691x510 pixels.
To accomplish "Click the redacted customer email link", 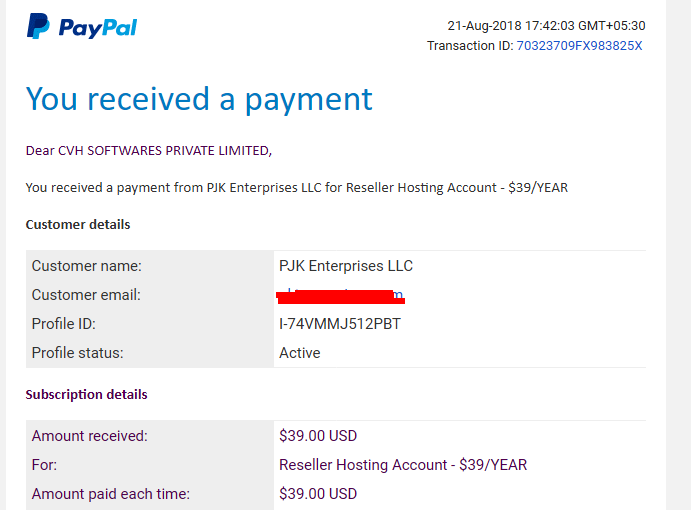I will tap(341, 295).
